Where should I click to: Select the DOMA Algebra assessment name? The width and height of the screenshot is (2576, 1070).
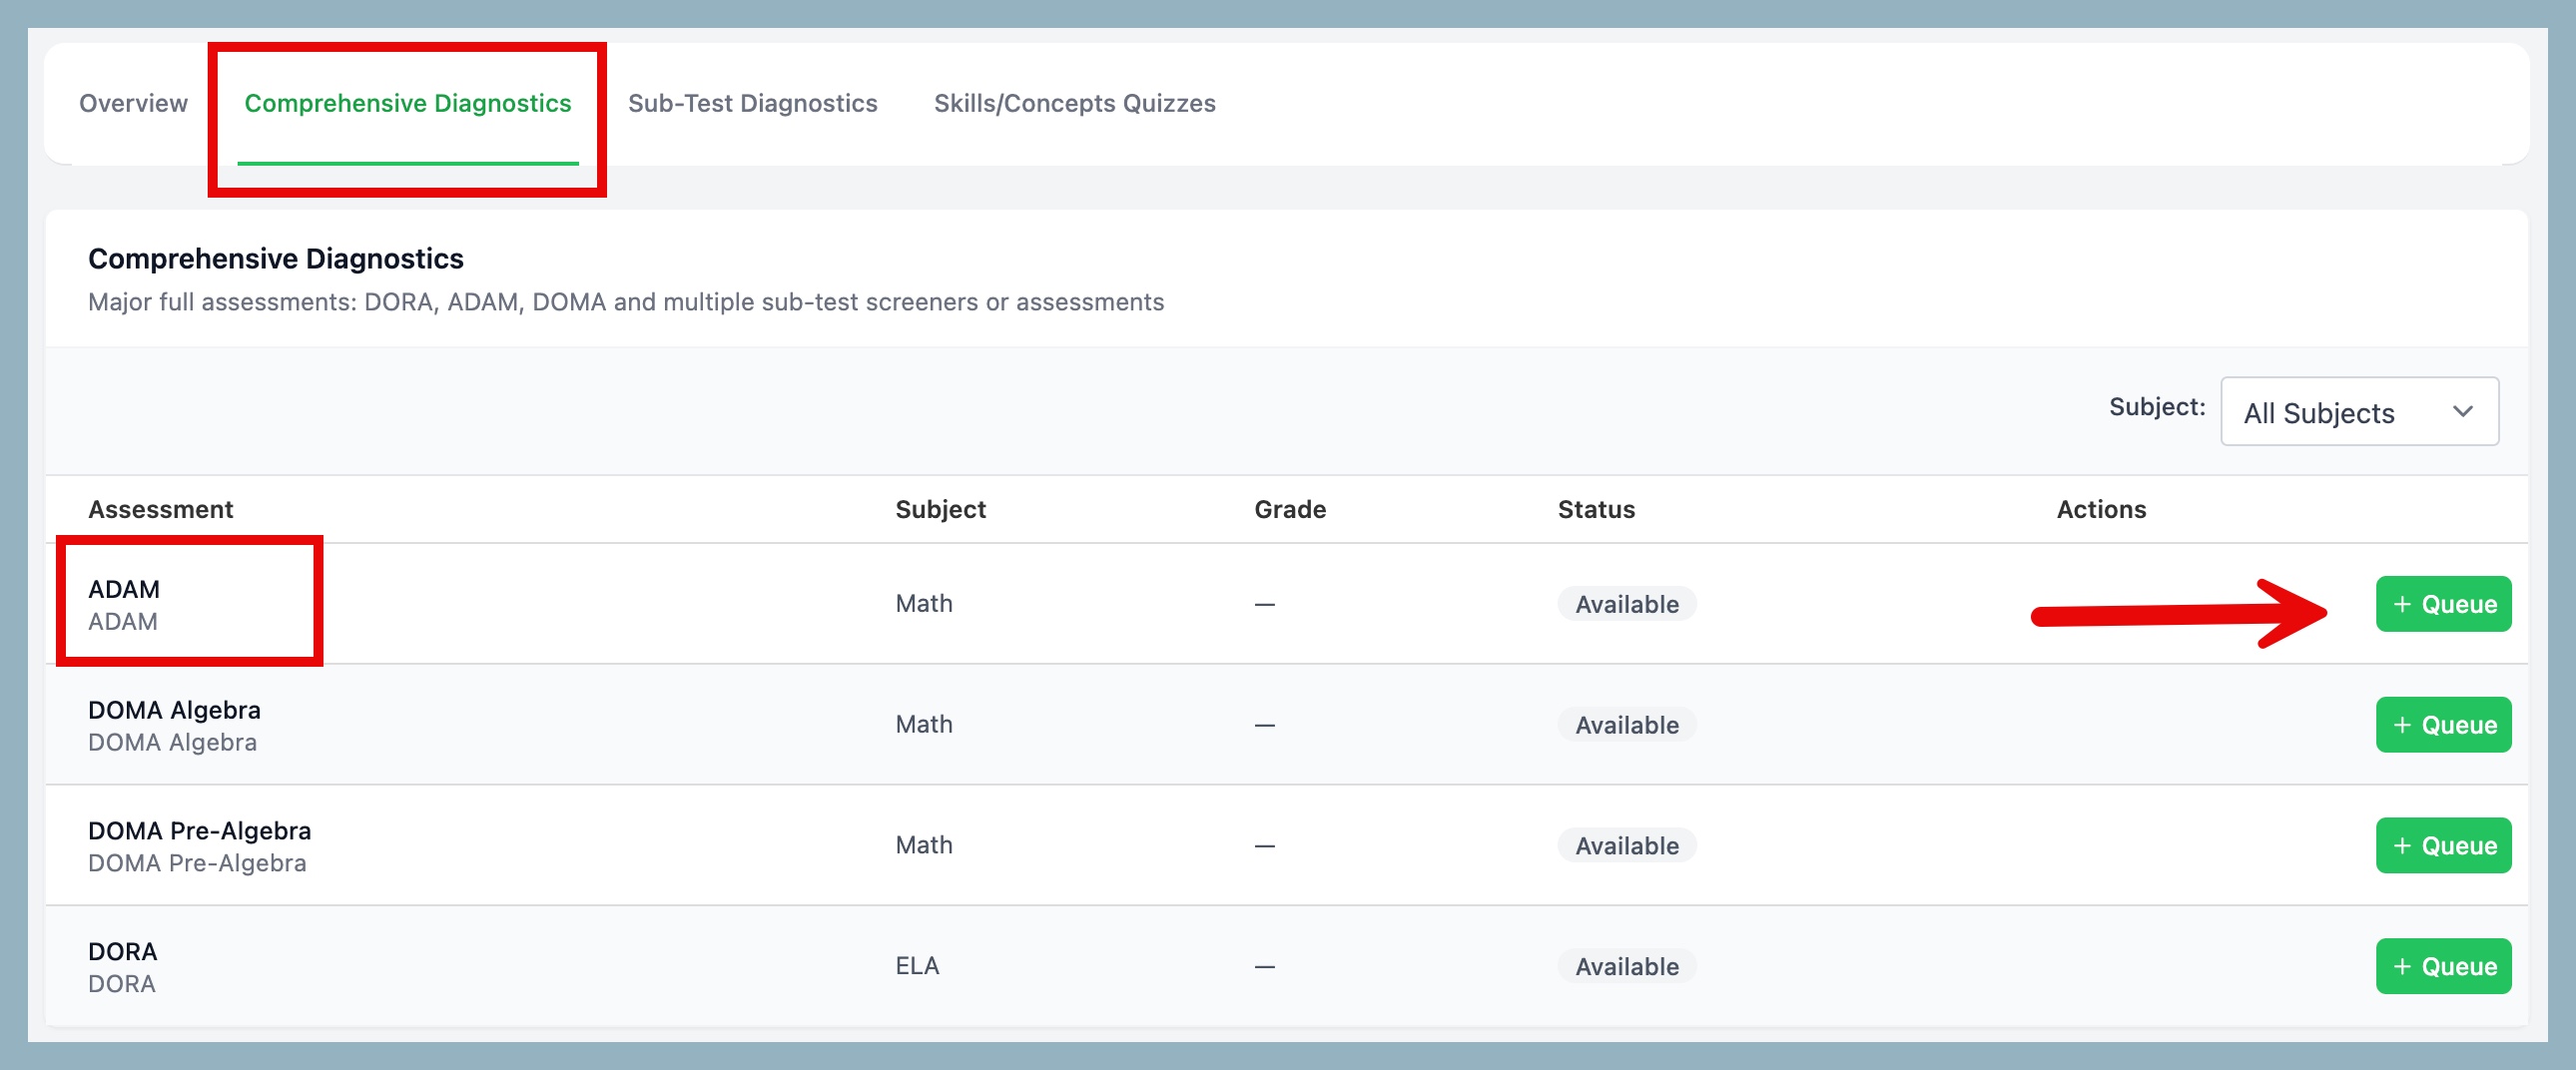pyautogui.click(x=174, y=710)
